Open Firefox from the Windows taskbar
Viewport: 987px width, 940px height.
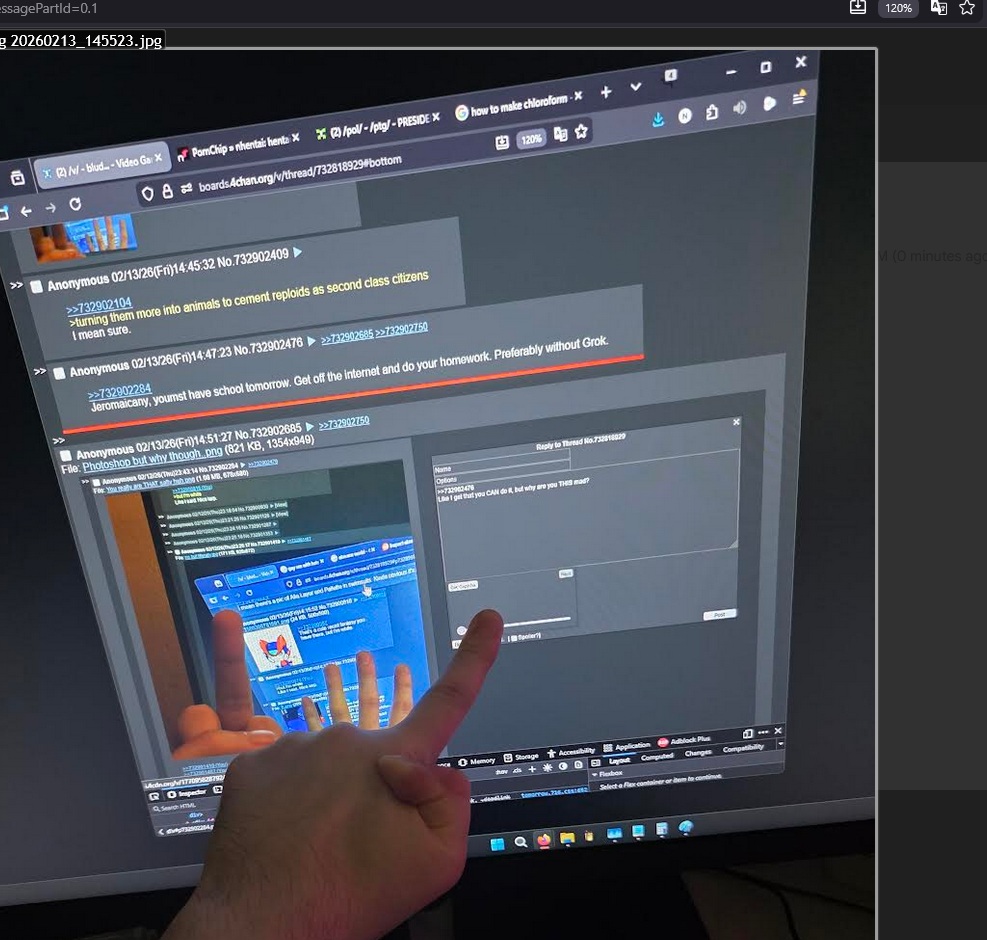[544, 841]
